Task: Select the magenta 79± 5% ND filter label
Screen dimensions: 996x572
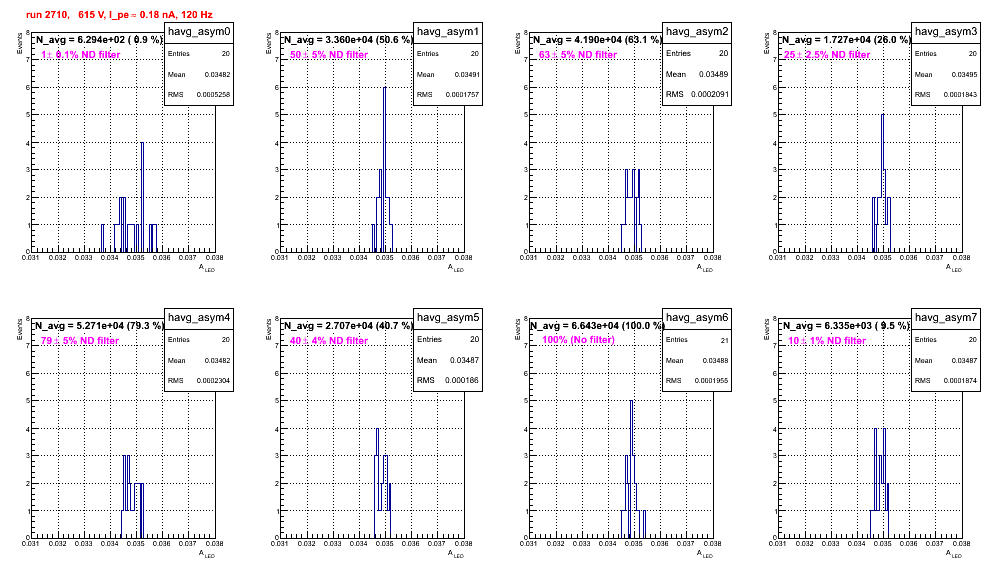Action: pyautogui.click(x=80, y=341)
